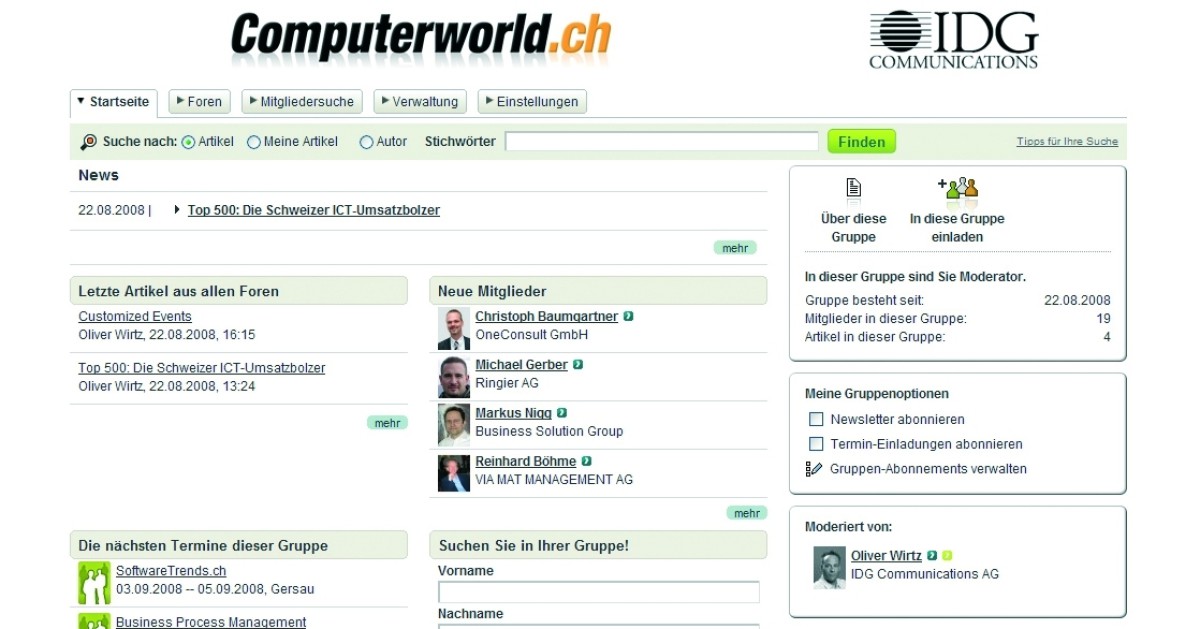Click the green arrow icon beside Oliver Wirtz

pos(932,555)
